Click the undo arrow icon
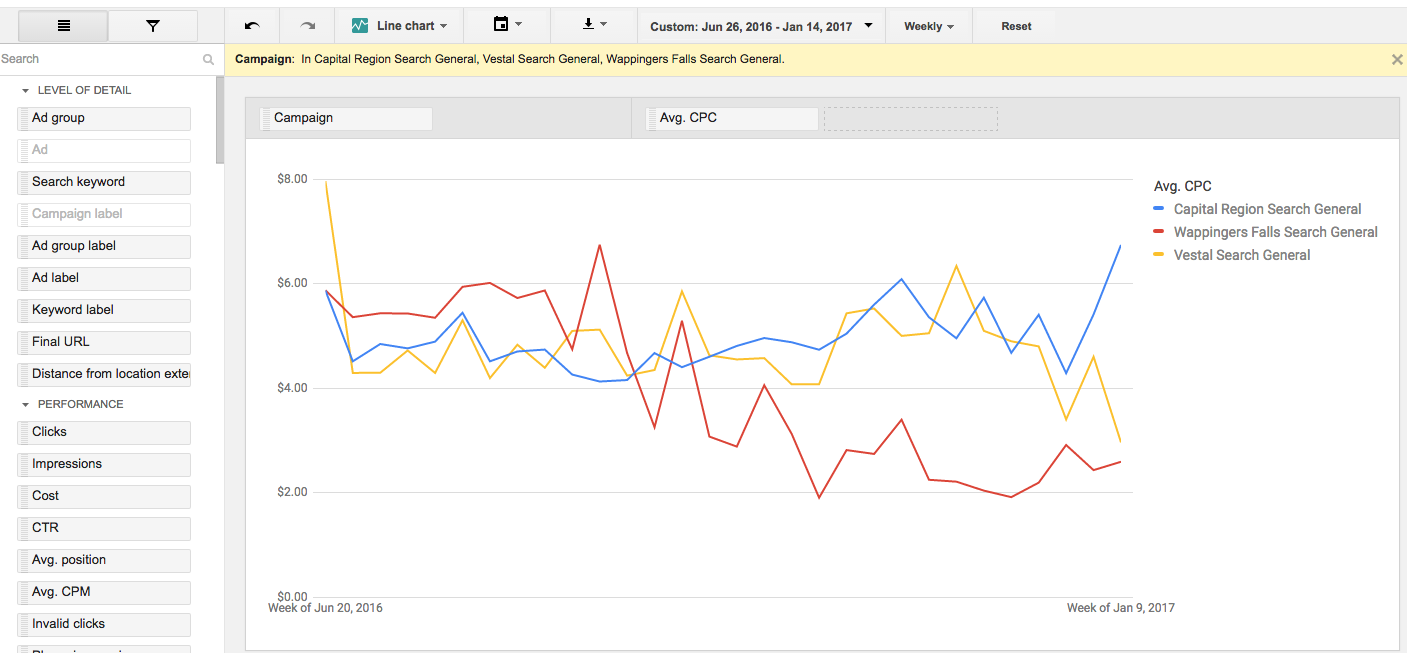This screenshot has width=1407, height=653. 252,26
